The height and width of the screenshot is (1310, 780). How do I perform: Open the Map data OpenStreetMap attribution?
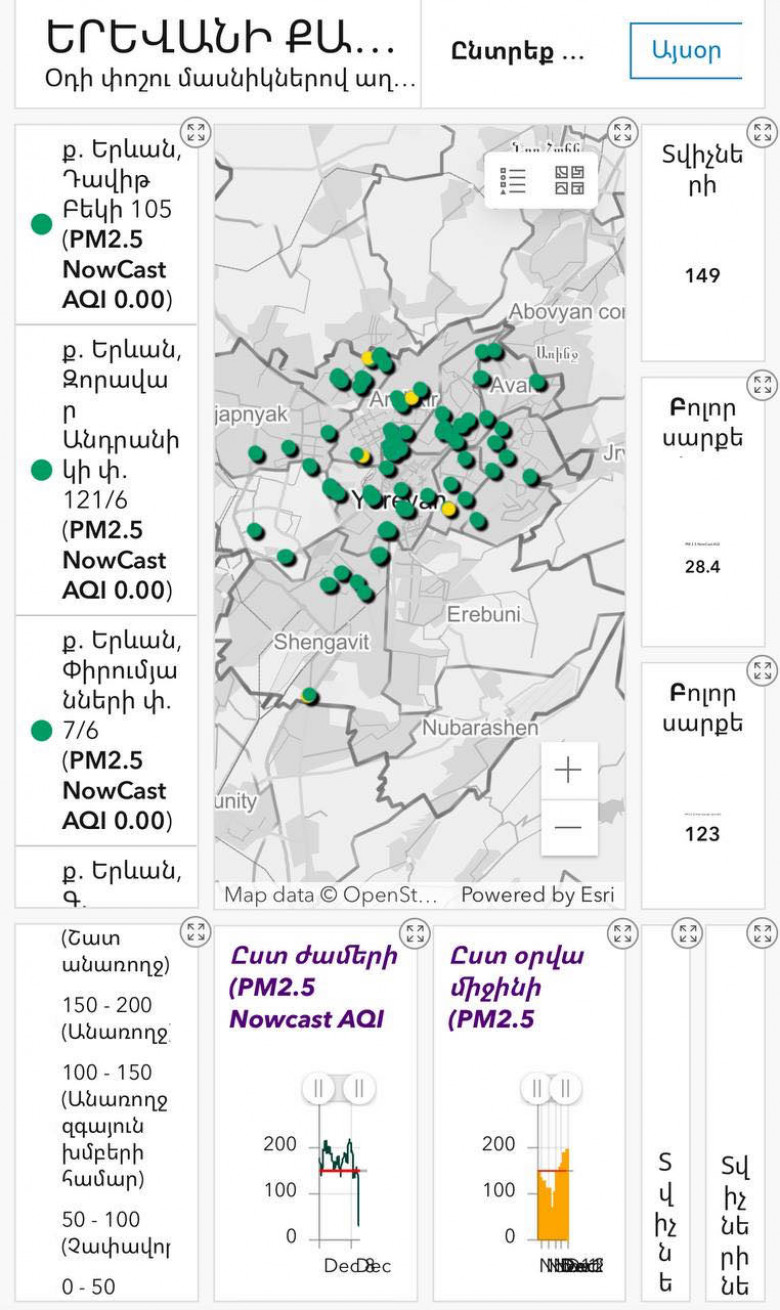[330, 894]
